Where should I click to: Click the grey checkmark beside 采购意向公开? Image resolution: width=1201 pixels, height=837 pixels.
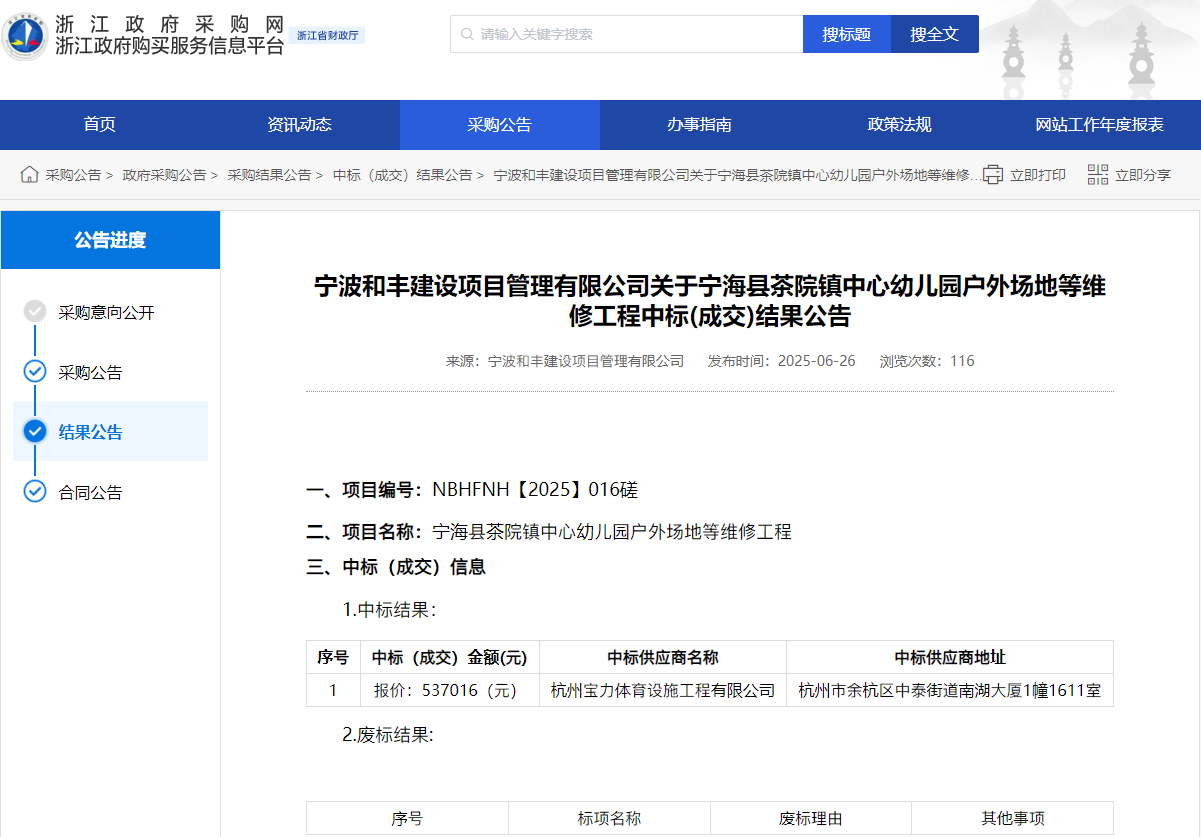(x=35, y=312)
